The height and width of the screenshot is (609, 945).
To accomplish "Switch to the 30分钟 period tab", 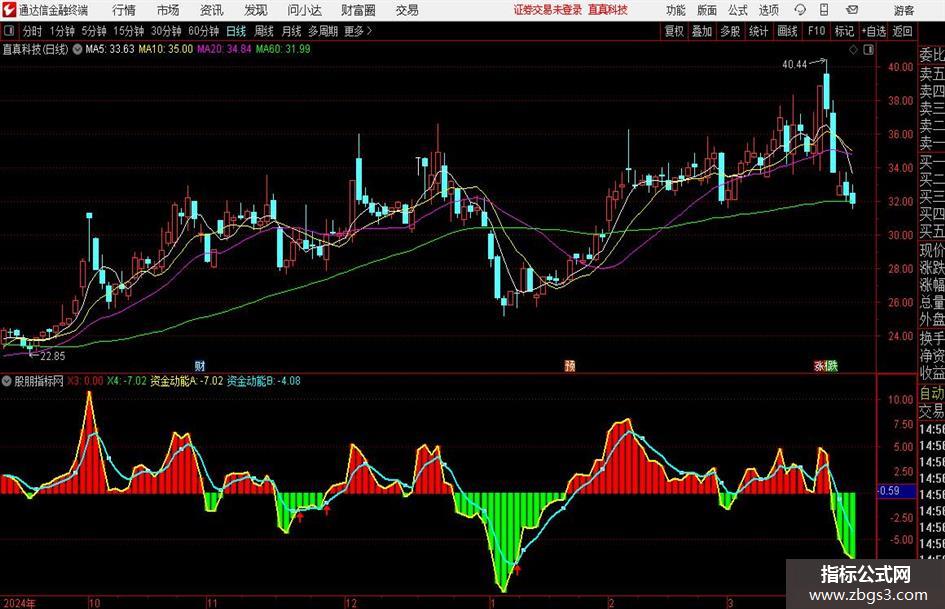I will click(166, 31).
